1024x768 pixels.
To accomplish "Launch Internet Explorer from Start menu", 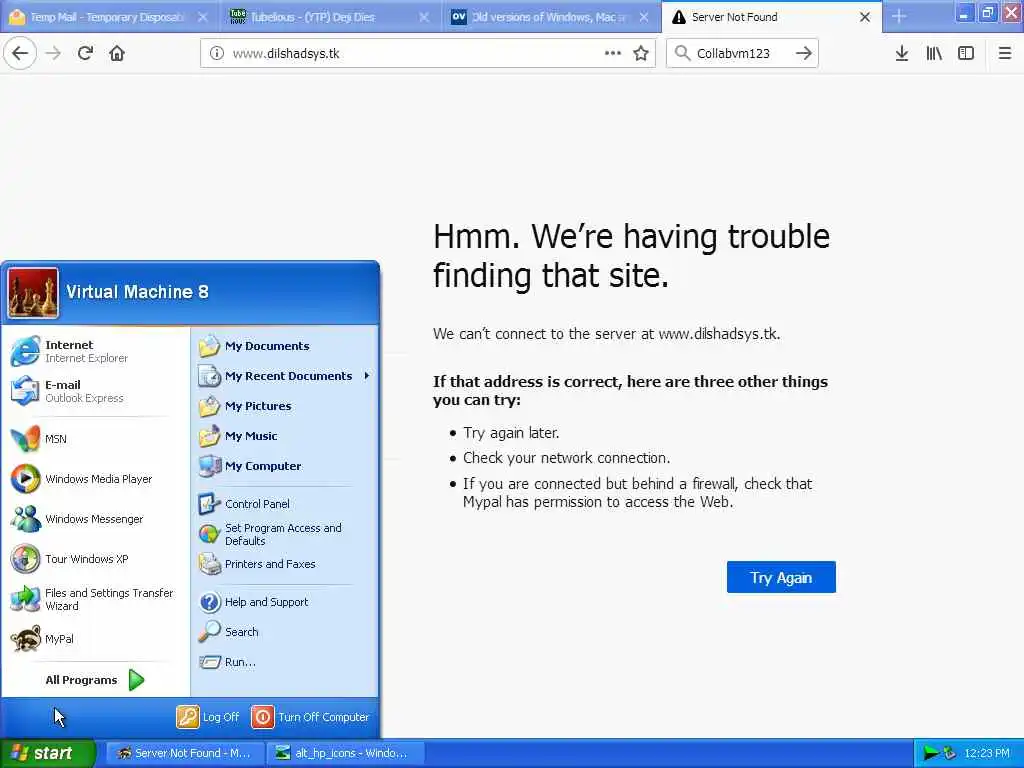I will click(95, 351).
